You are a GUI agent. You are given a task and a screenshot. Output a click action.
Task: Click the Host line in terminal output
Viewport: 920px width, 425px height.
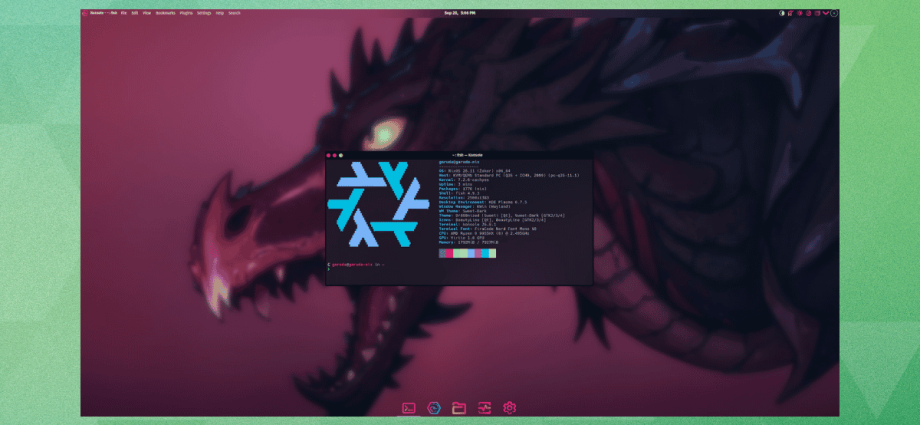(x=509, y=176)
